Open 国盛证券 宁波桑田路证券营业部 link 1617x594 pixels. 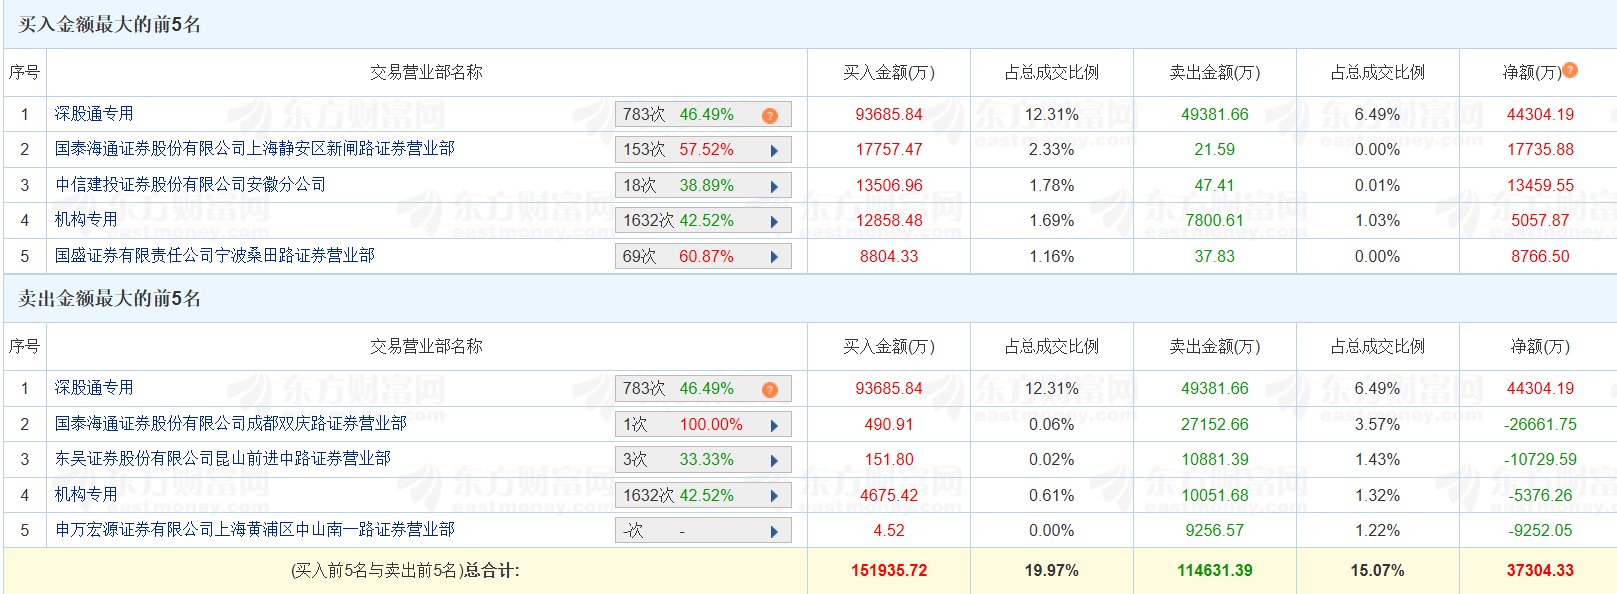(214, 256)
